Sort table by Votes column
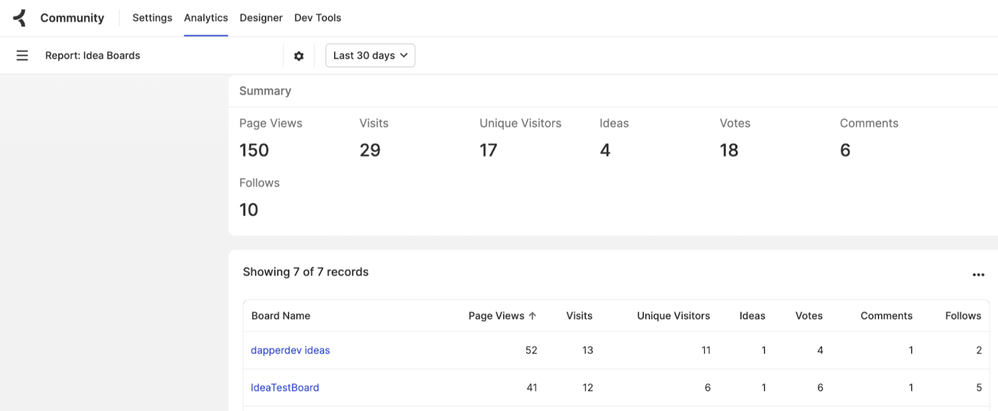 [x=808, y=316]
